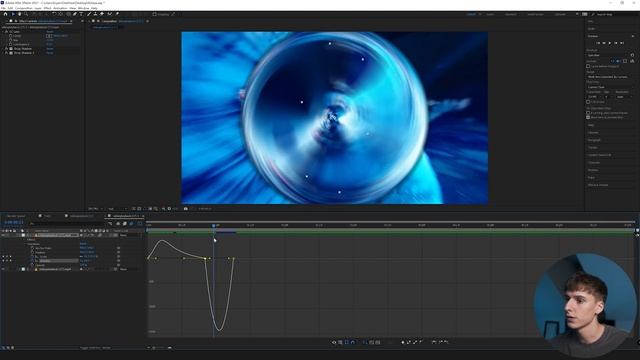The image size is (640, 360).
Task: Select the Puppet Pin tool
Action: click(117, 14)
